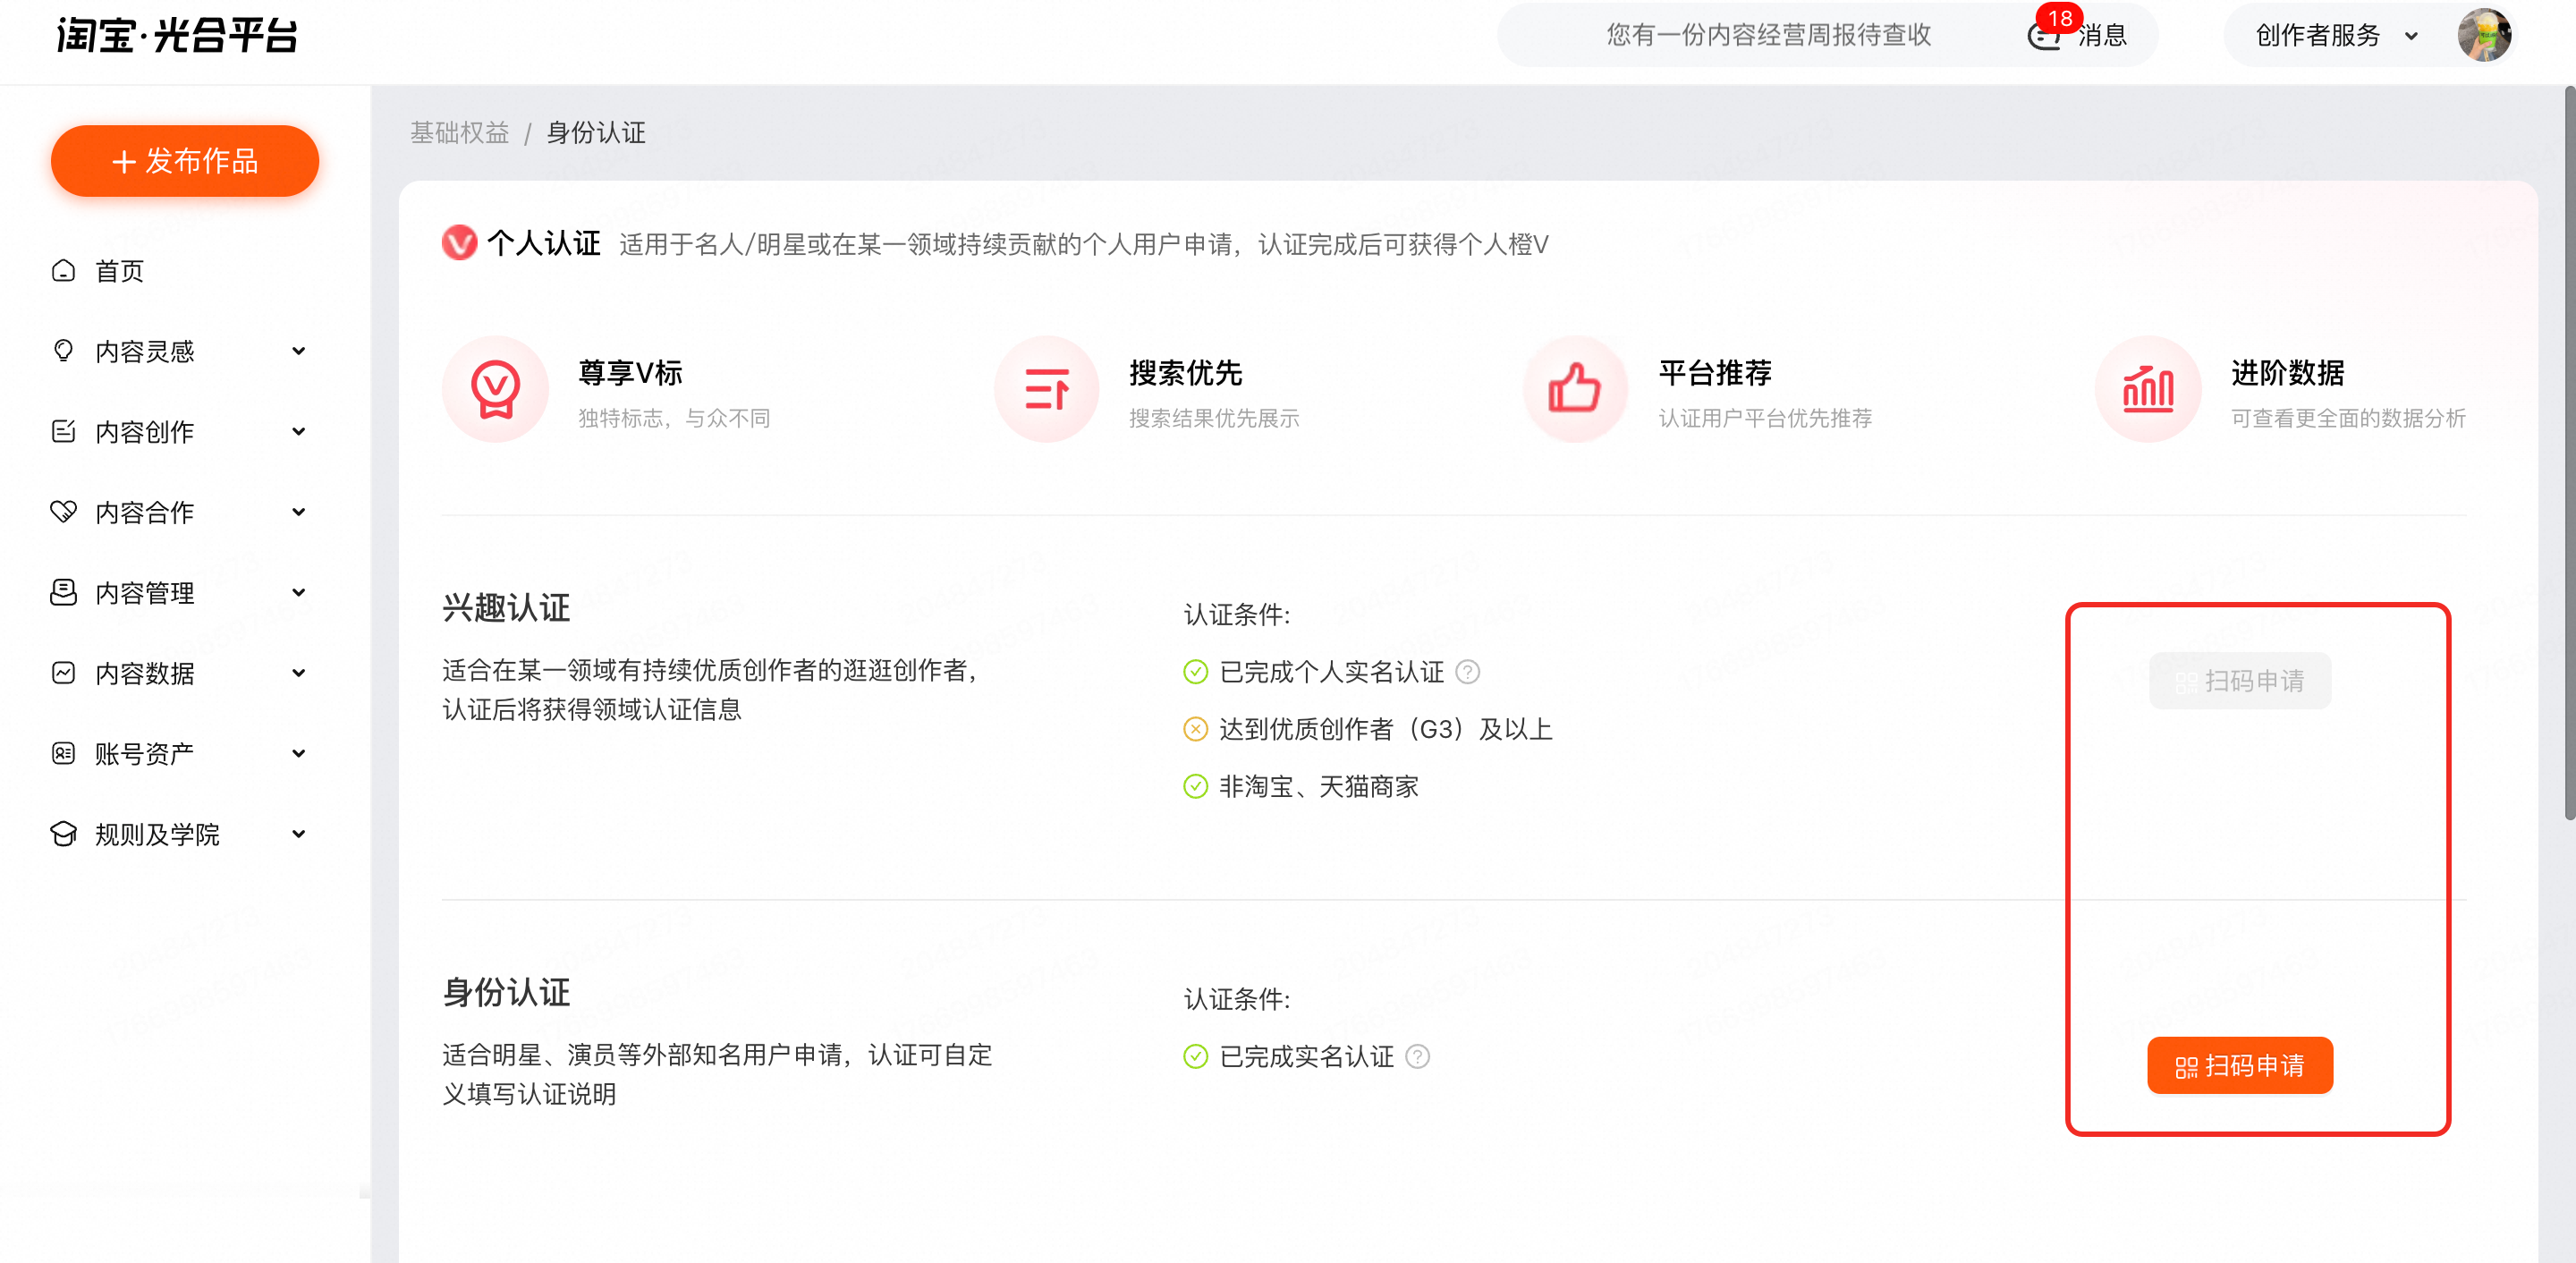
Task: Click the green check beside 已完成实名认证
Action: pos(1195,1057)
